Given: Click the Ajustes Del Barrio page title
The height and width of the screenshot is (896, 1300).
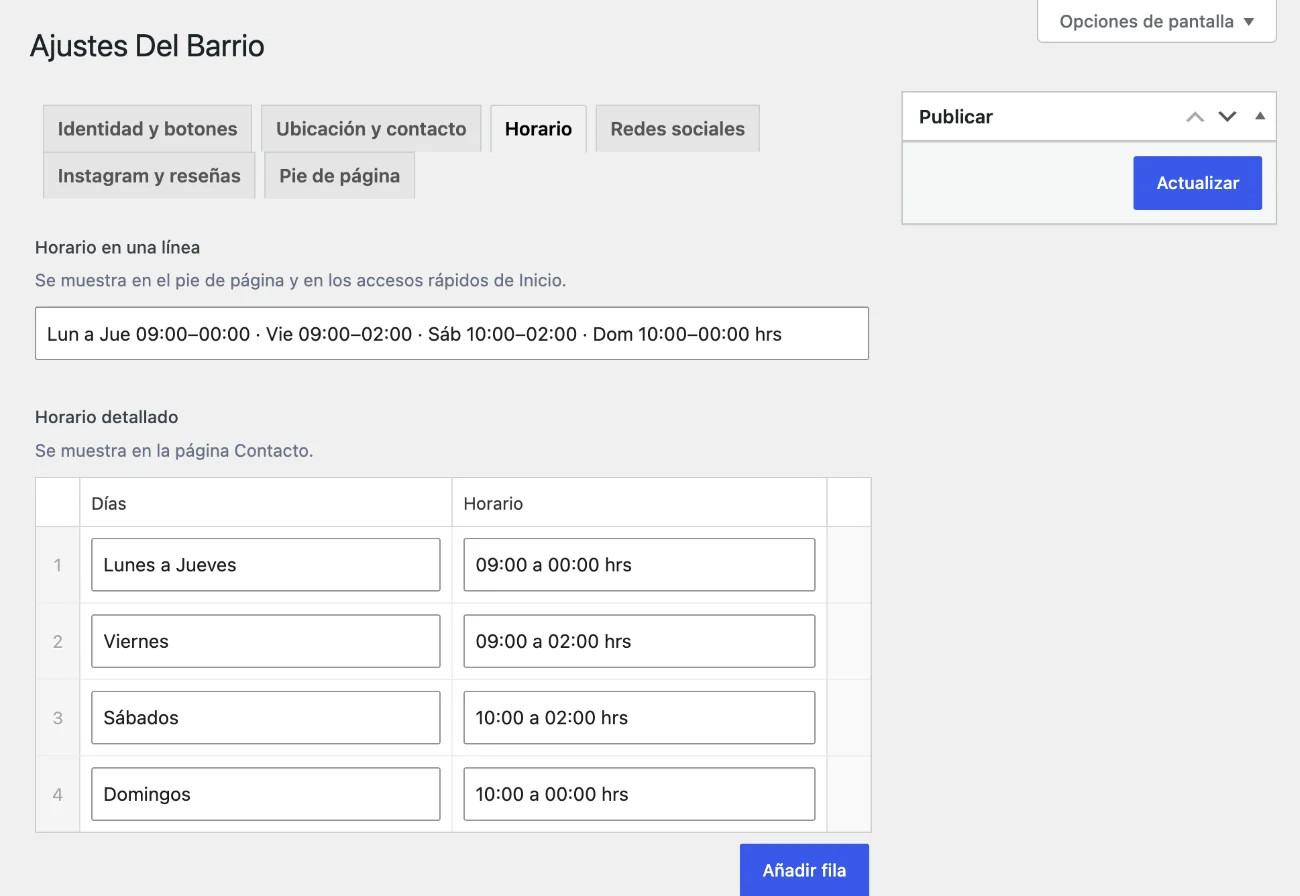Looking at the screenshot, I should point(147,46).
